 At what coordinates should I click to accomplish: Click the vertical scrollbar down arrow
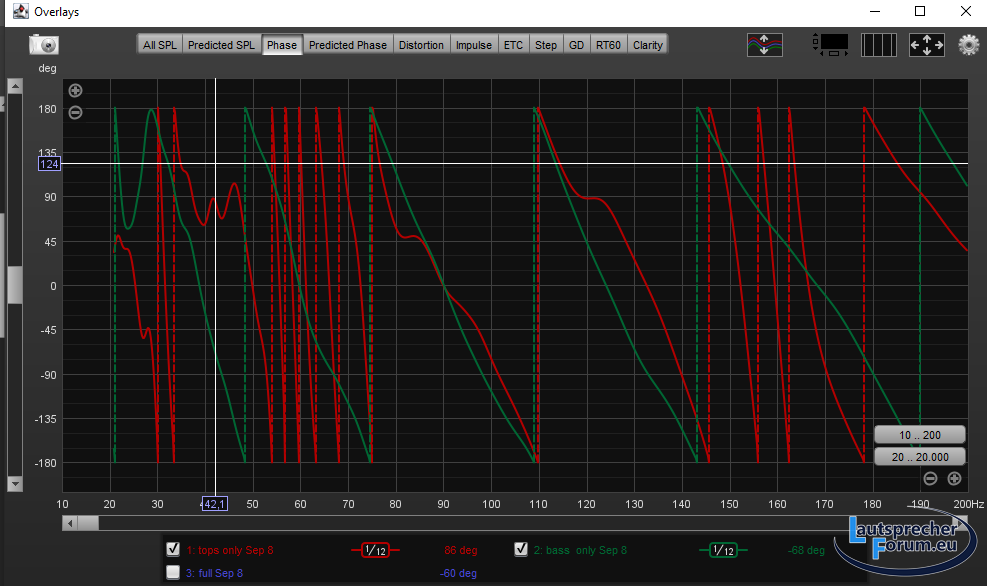[14, 483]
